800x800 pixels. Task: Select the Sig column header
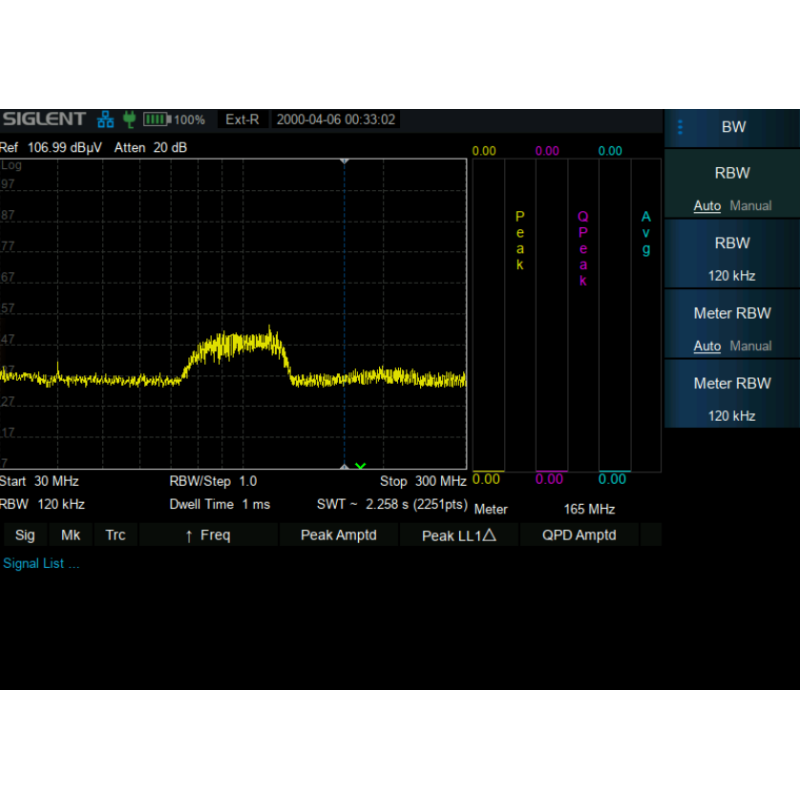(x=25, y=535)
